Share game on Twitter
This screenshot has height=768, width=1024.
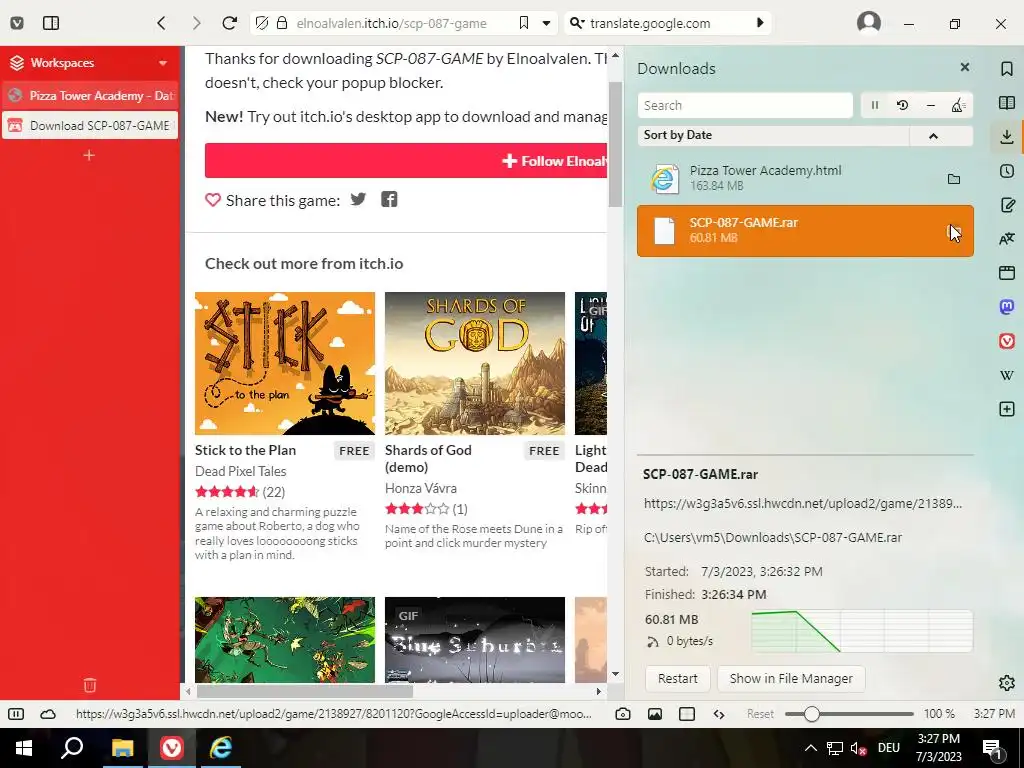(x=358, y=199)
